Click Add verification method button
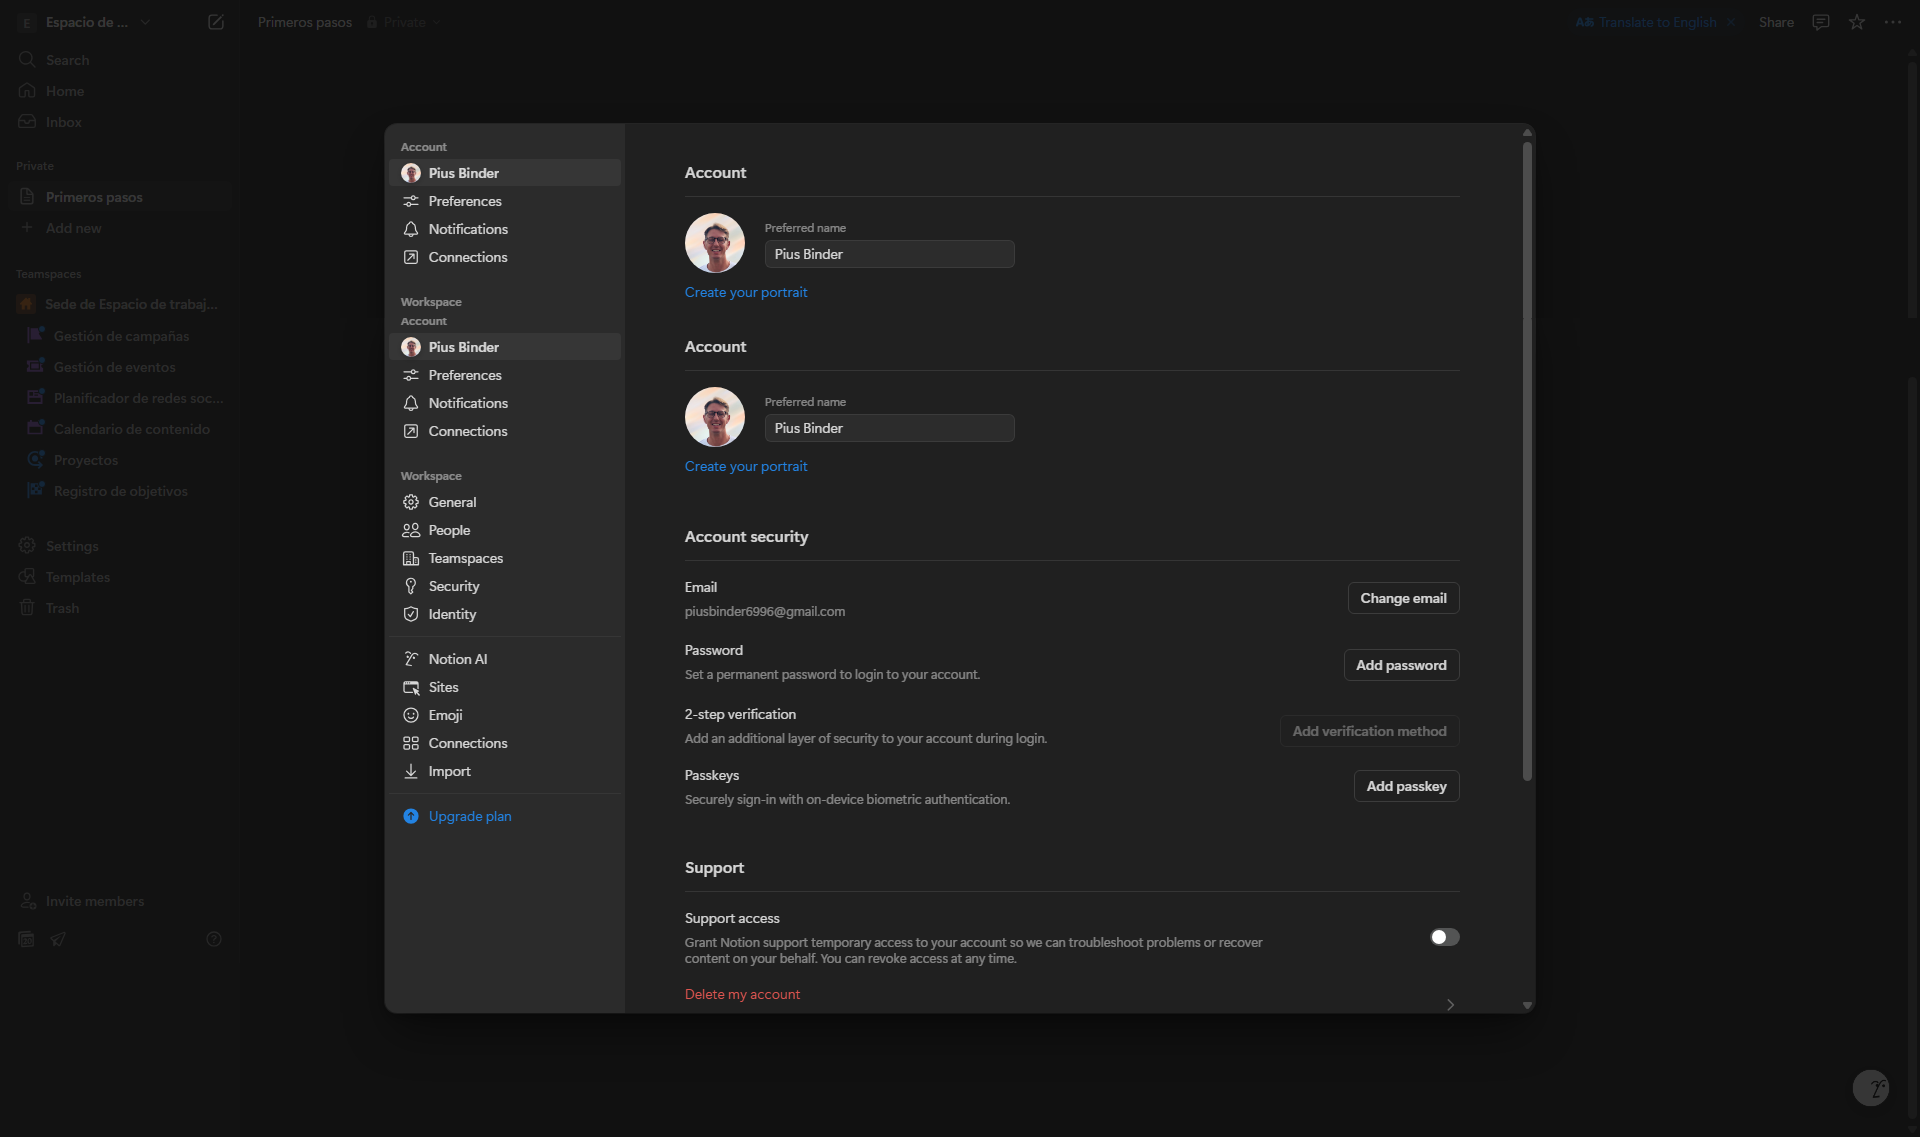 click(x=1369, y=731)
